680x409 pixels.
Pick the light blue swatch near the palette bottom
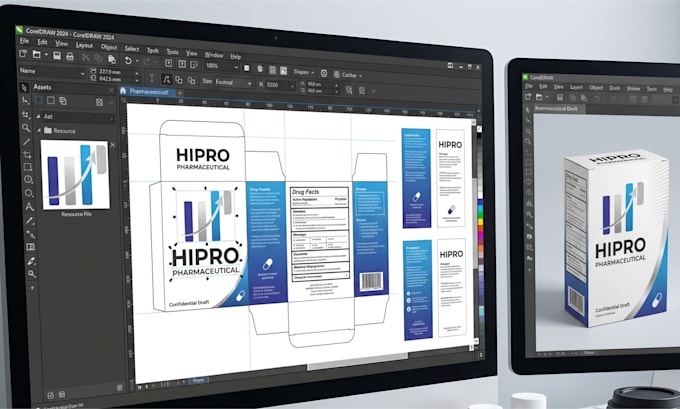coord(482,311)
